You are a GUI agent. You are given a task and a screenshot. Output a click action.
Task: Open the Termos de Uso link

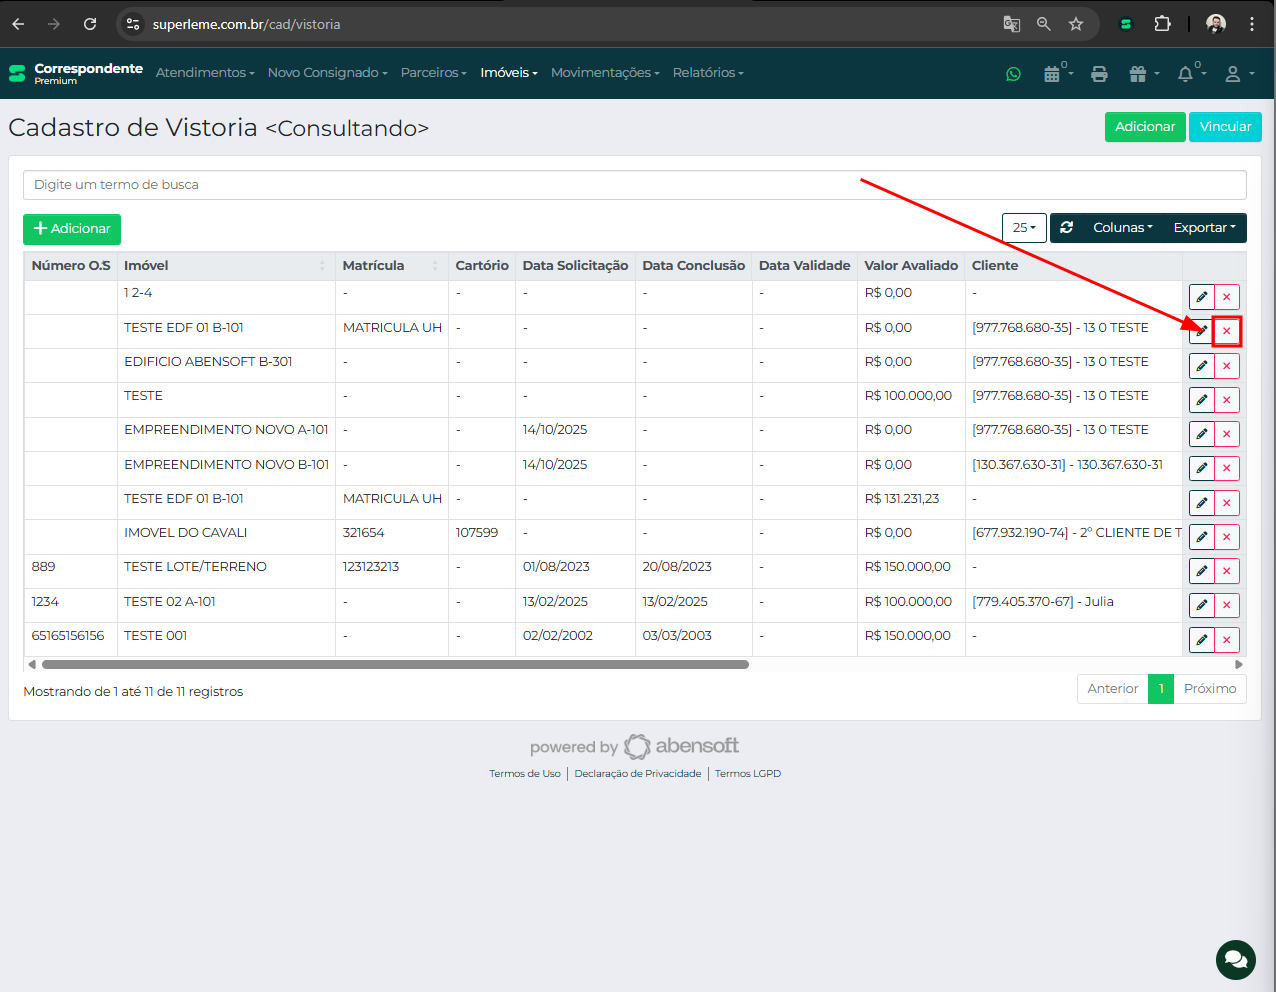point(524,774)
